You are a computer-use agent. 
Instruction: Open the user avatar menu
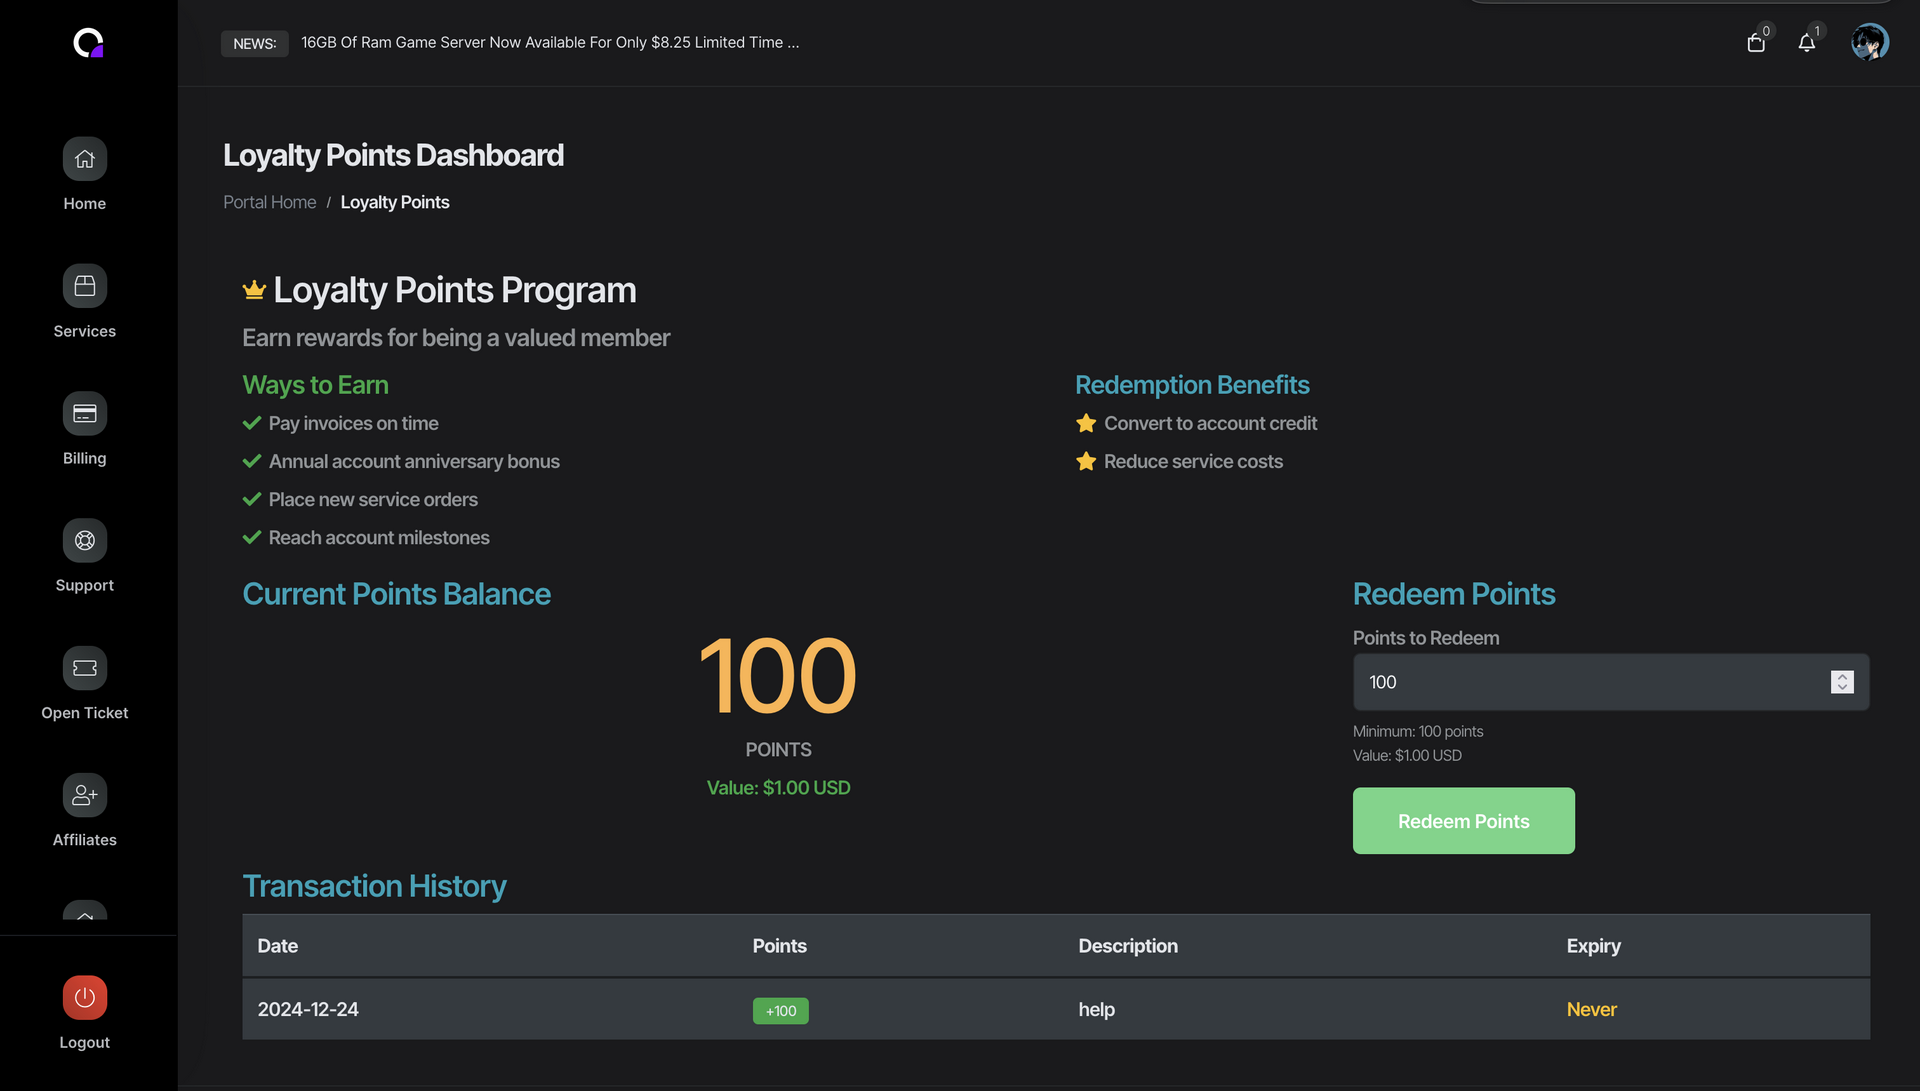[x=1869, y=43]
